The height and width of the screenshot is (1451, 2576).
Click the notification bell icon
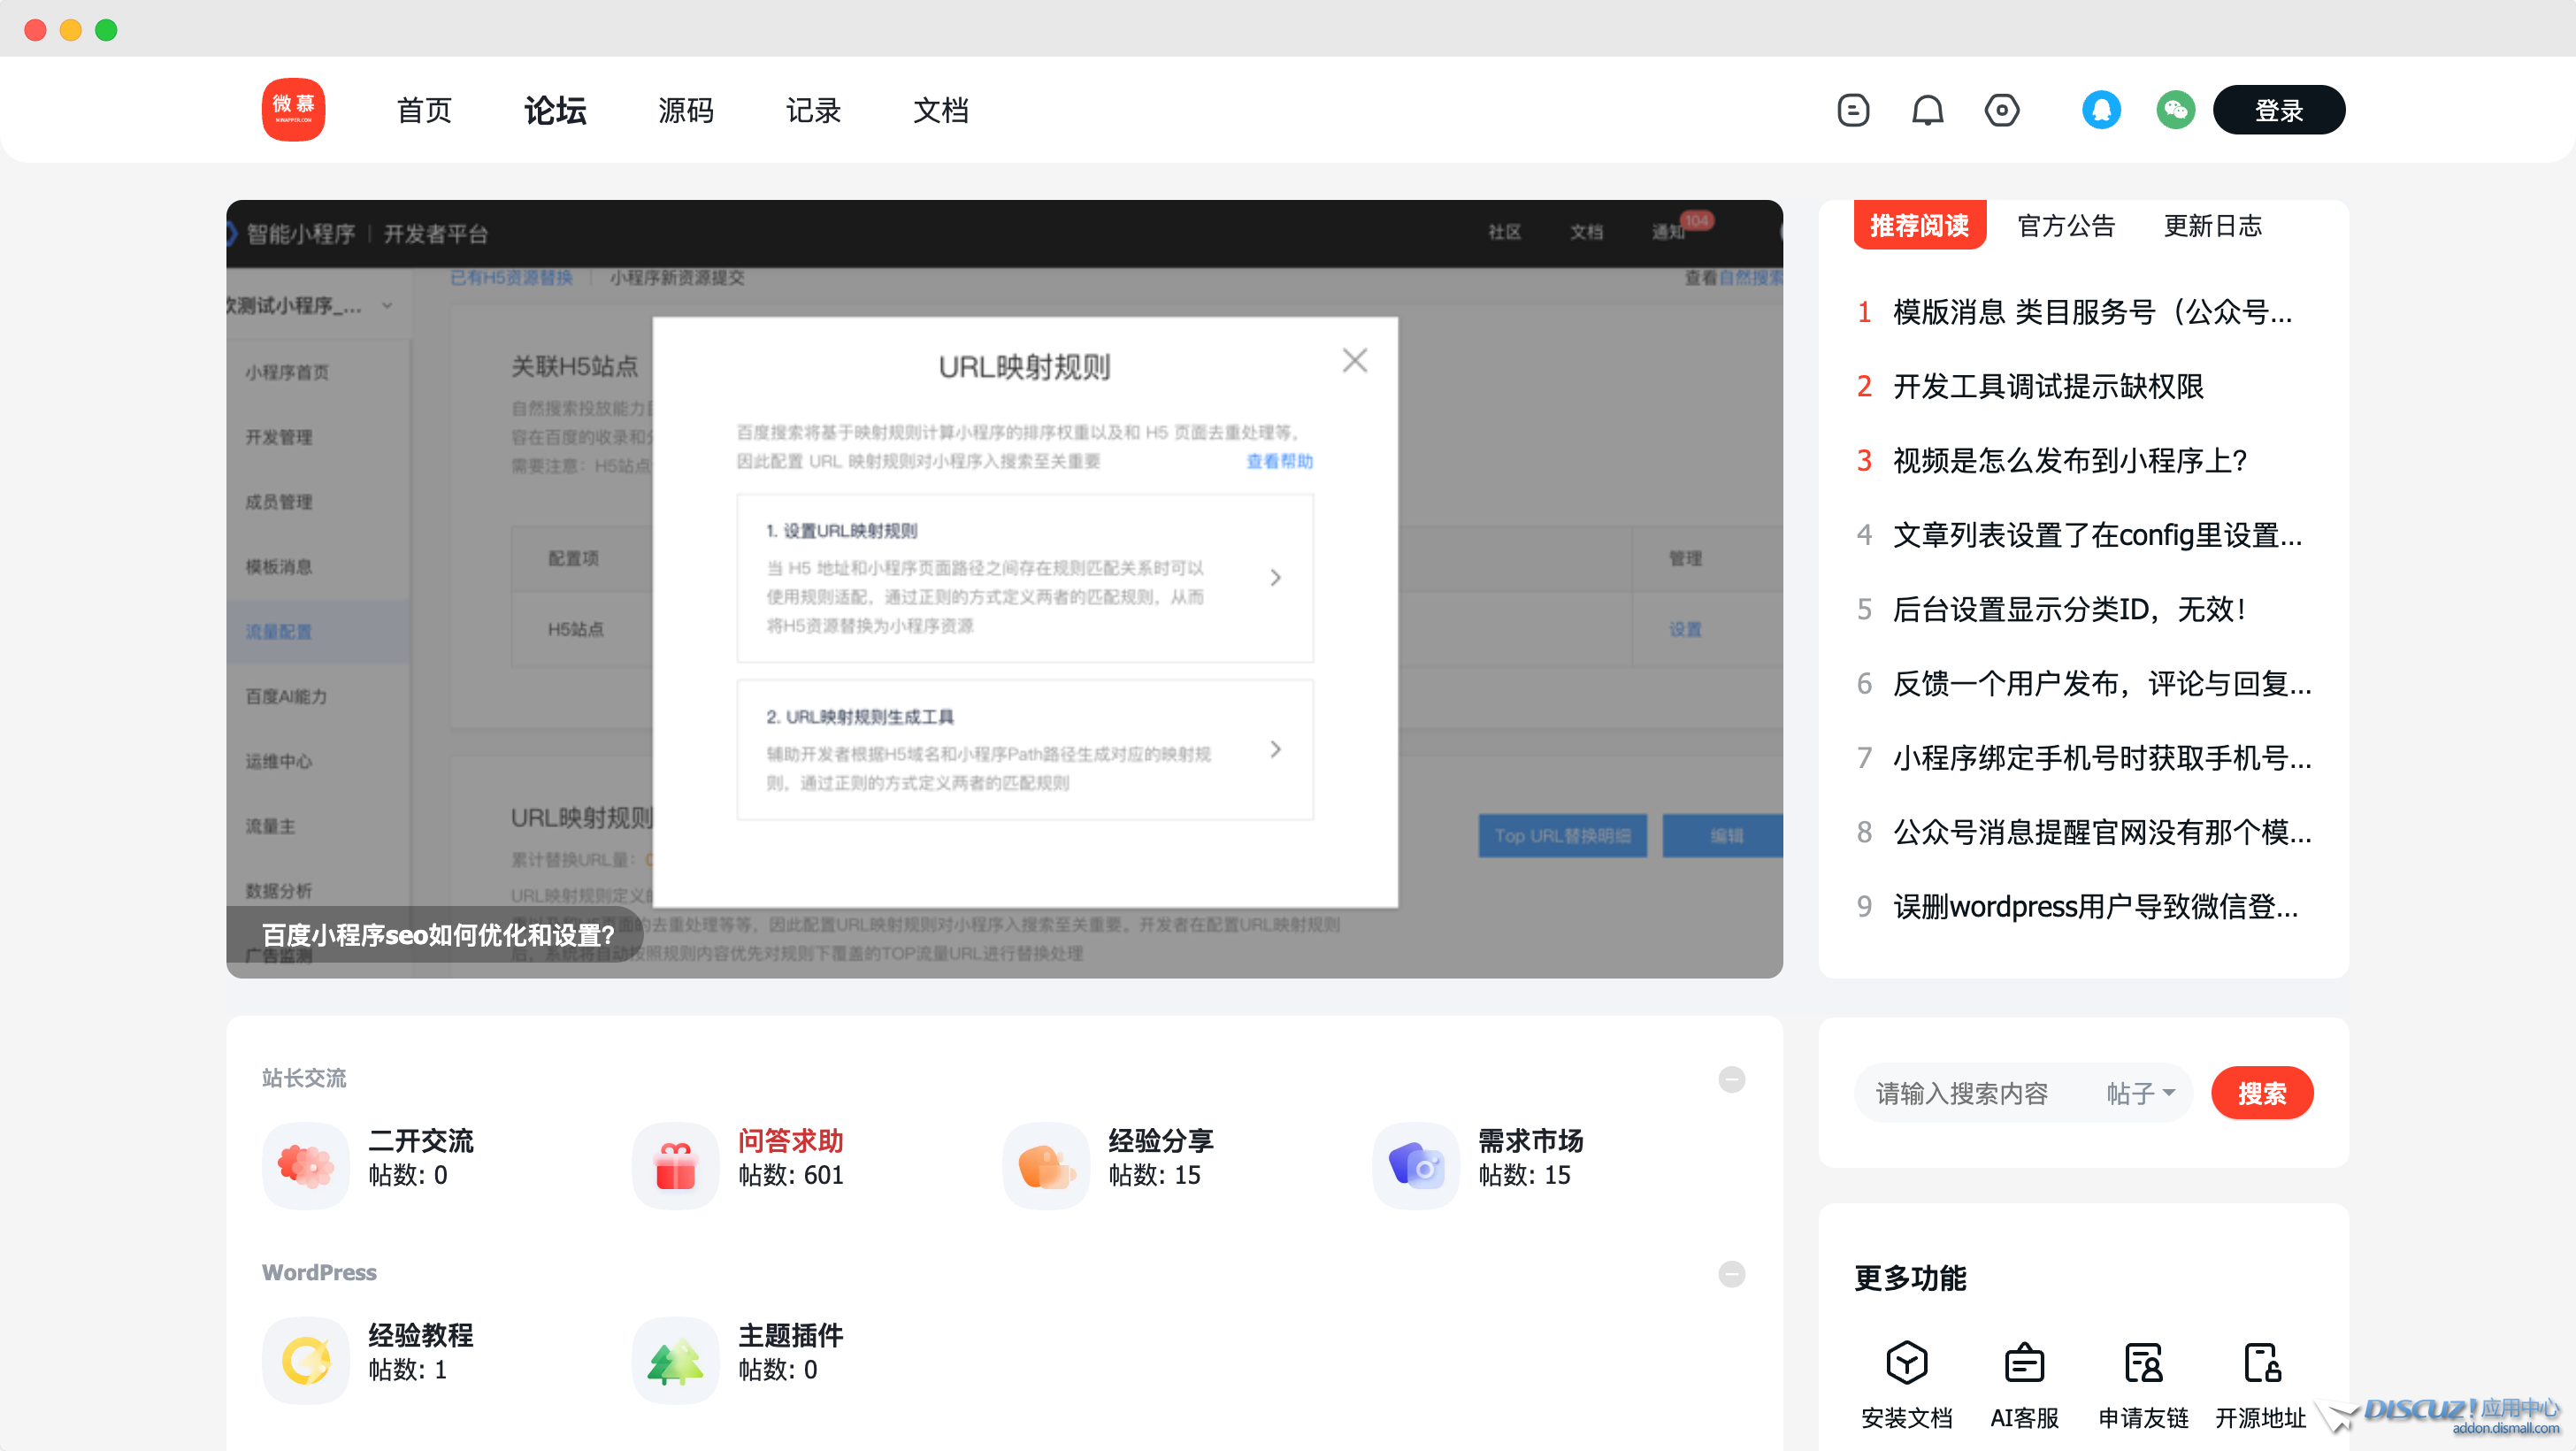coord(1927,110)
